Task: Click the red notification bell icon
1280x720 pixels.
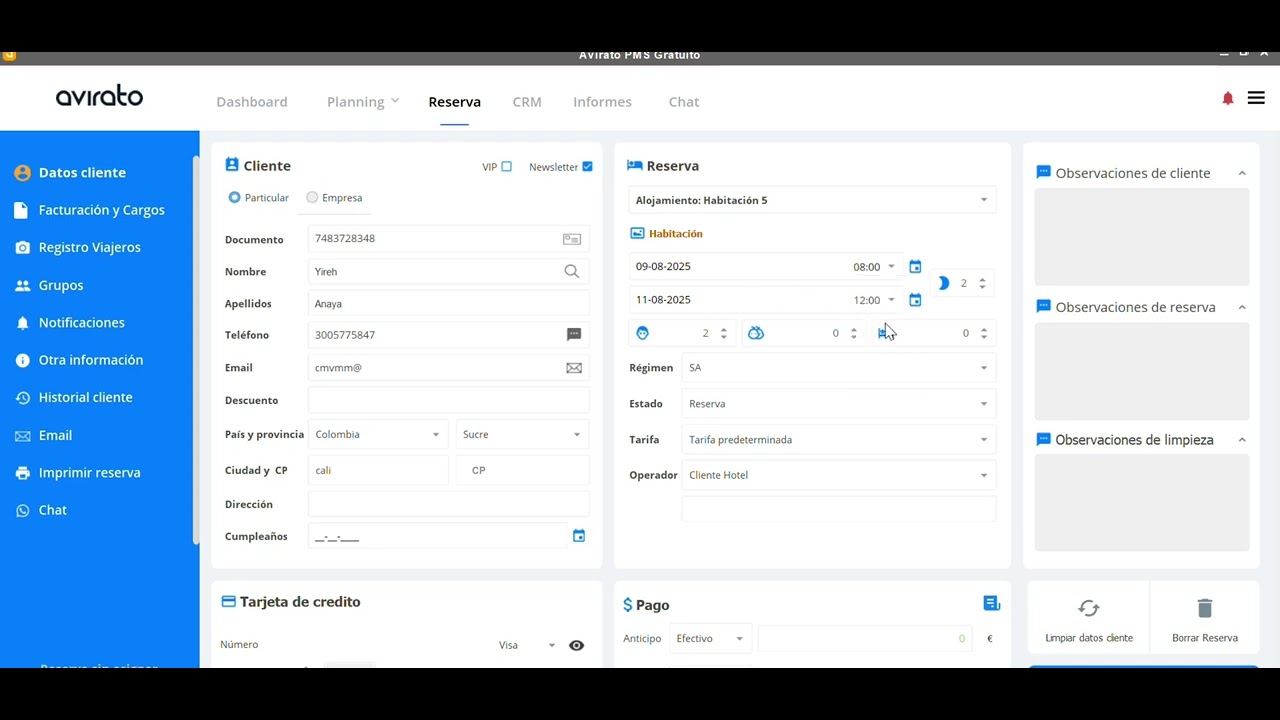Action: click(1228, 98)
